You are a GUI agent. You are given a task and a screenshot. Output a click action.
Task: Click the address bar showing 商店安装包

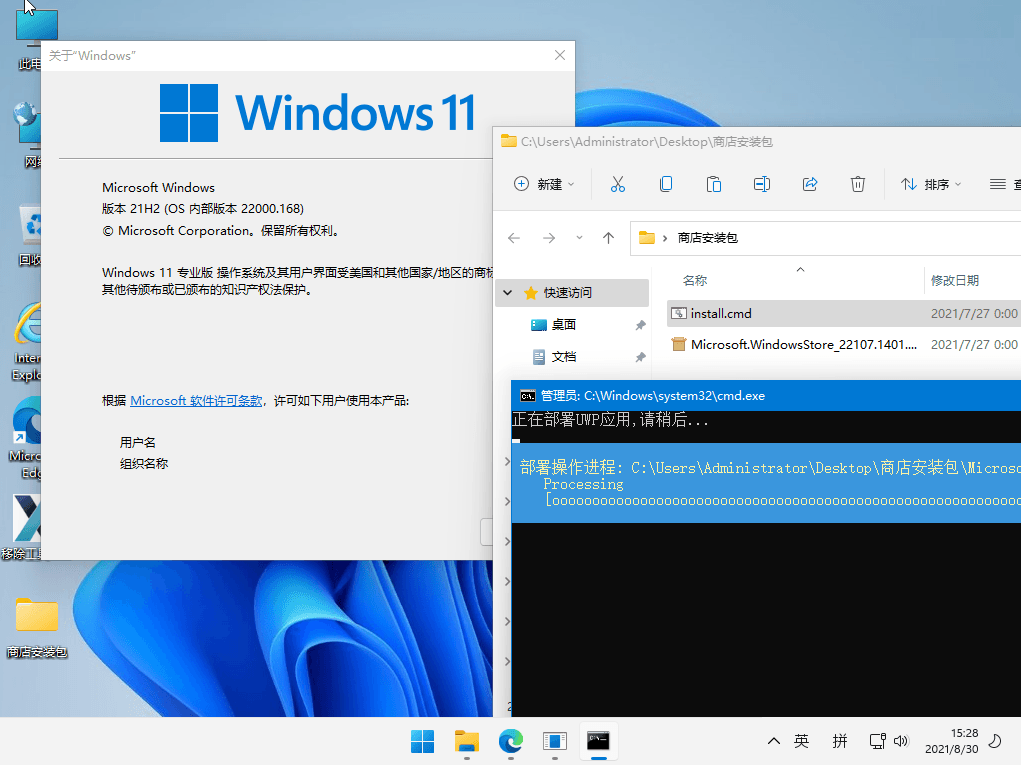coord(827,238)
